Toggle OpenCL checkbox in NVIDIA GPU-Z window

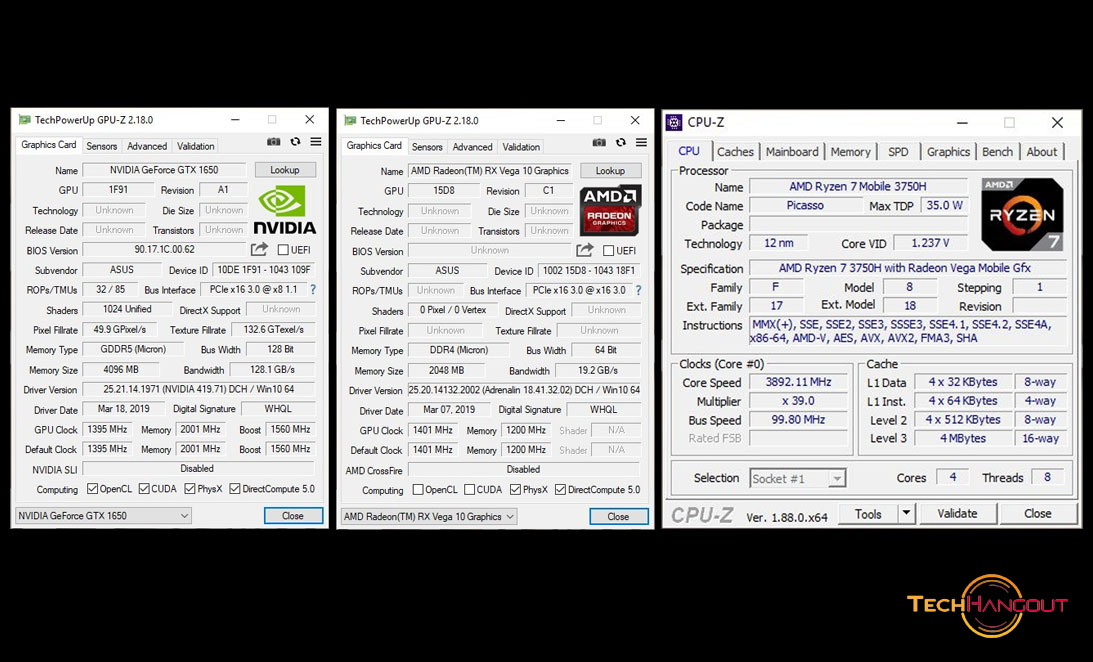pos(92,488)
